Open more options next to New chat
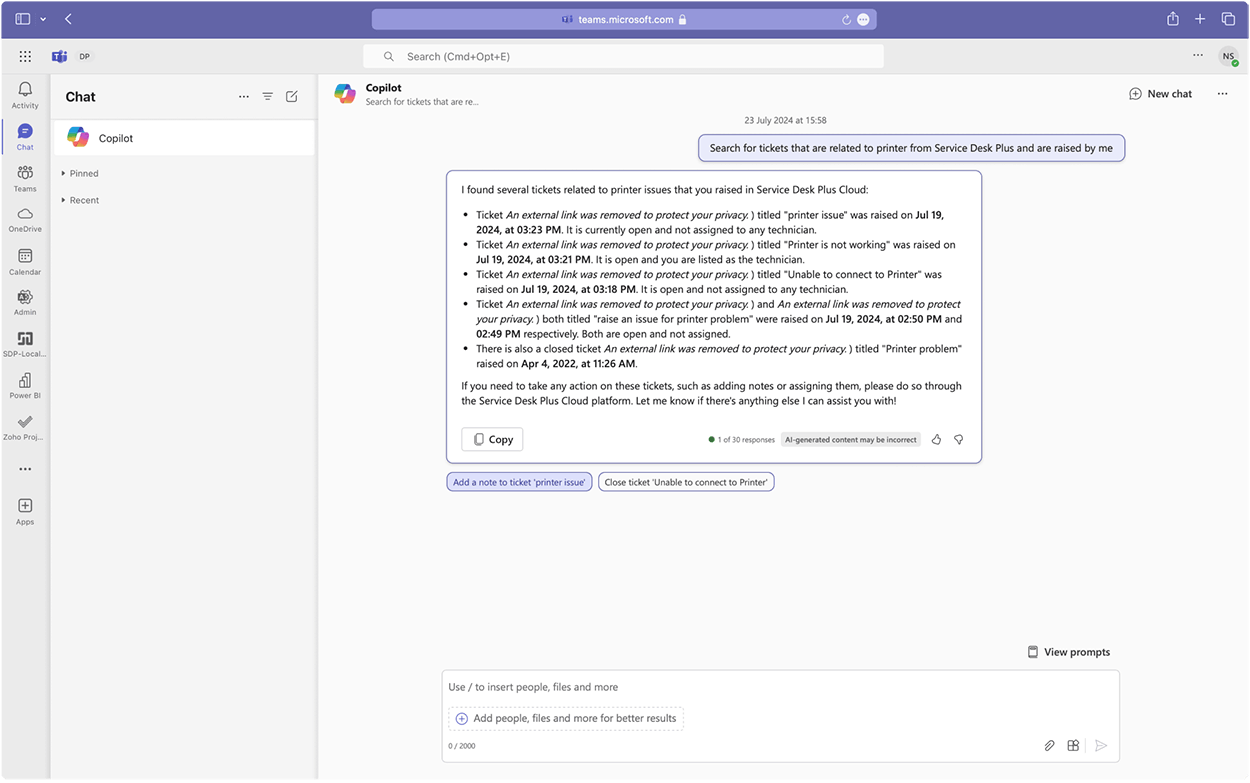 tap(1222, 94)
